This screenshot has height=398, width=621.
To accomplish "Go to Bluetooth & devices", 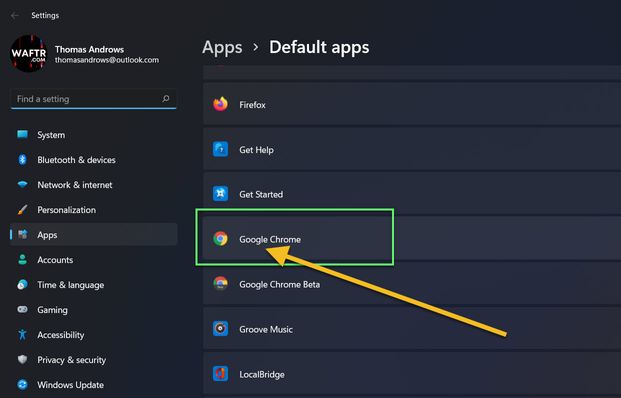I will [x=93, y=160].
